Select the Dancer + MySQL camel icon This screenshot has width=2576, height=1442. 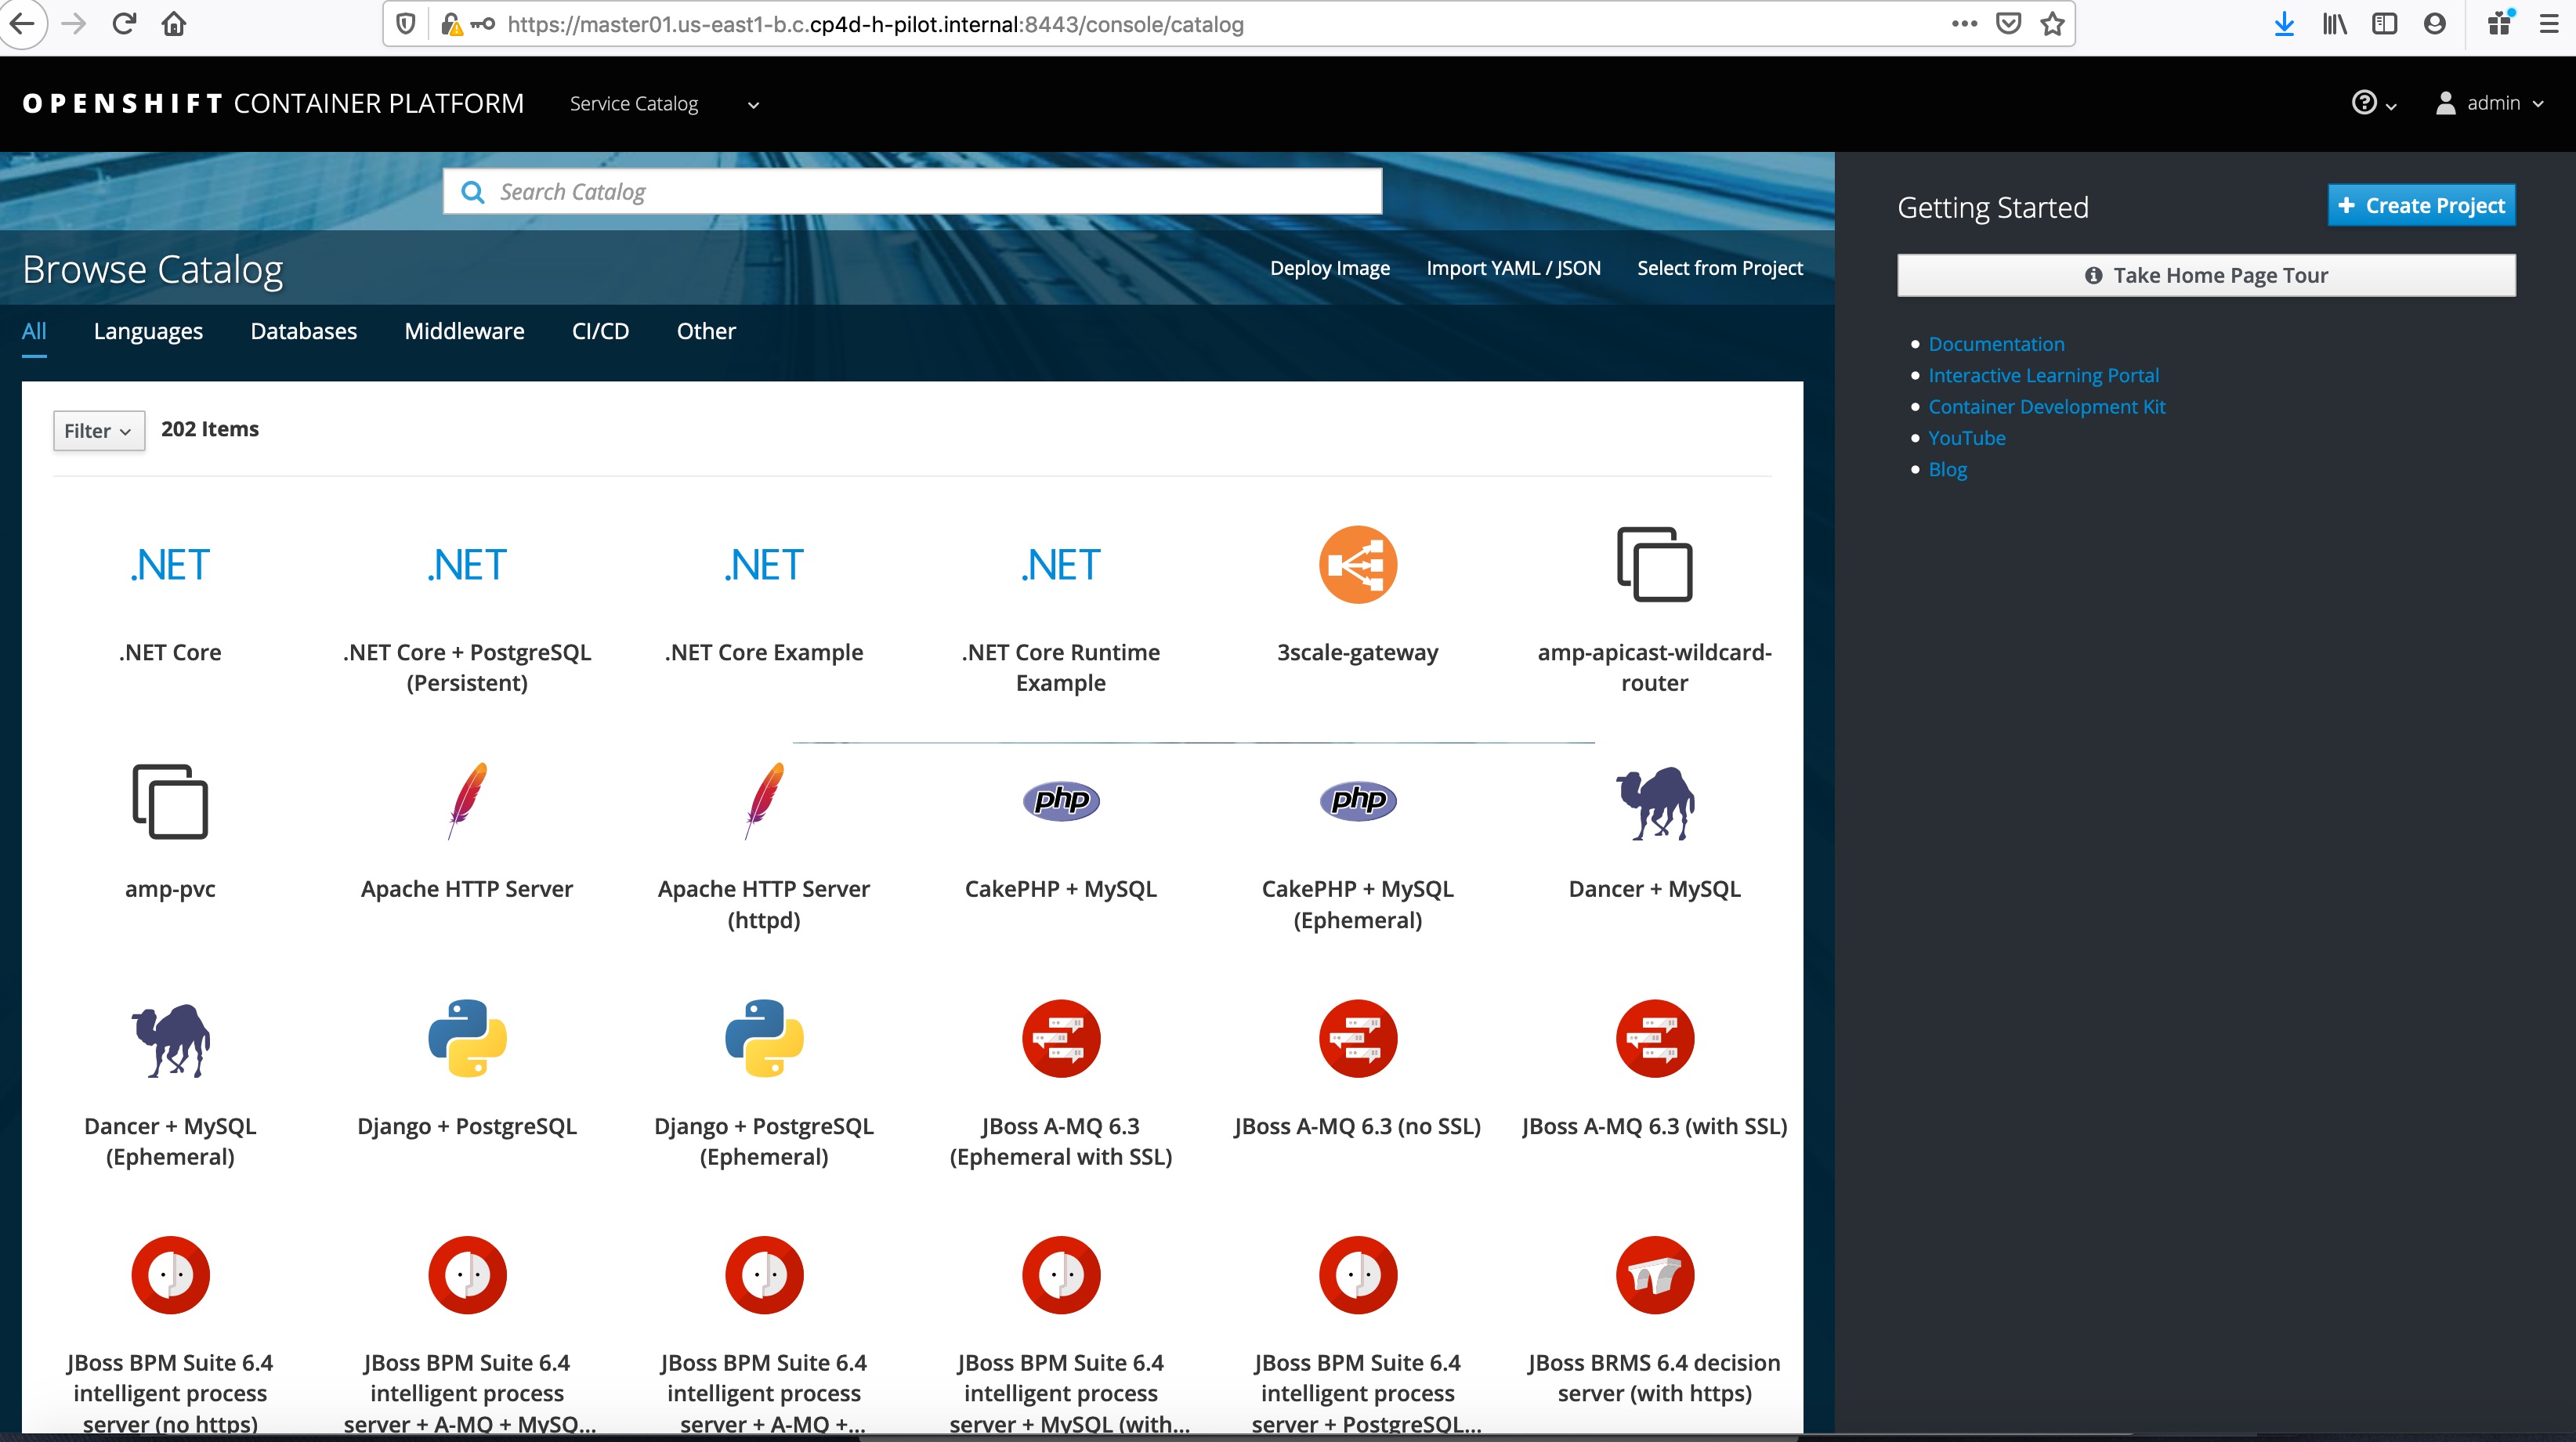click(x=1654, y=803)
